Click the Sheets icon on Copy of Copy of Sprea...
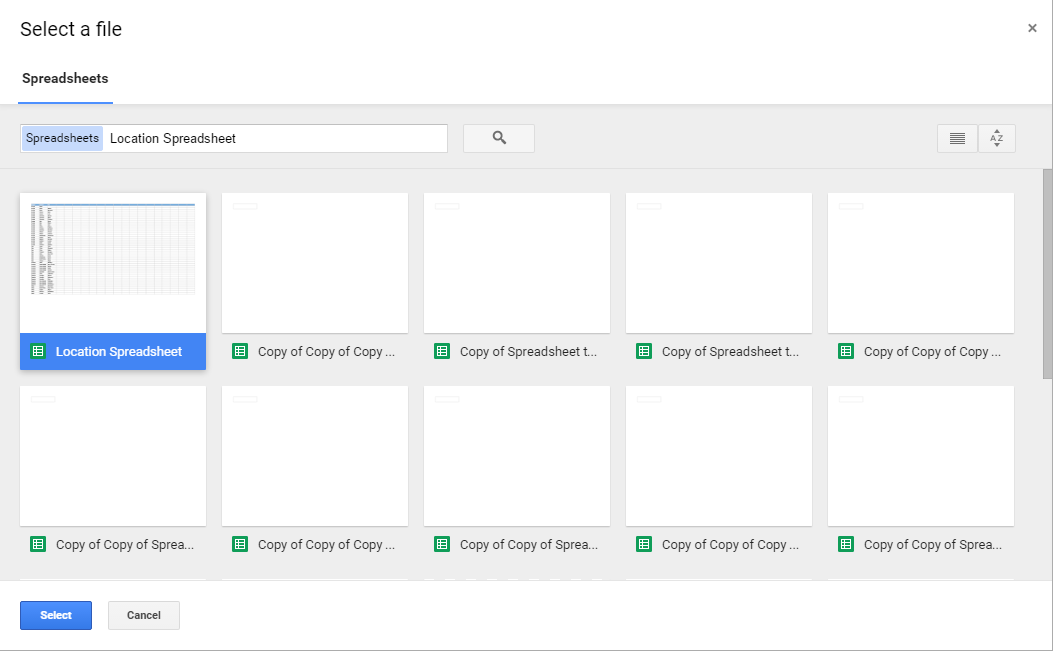Screen dimensions: 1053x651 coord(37,544)
